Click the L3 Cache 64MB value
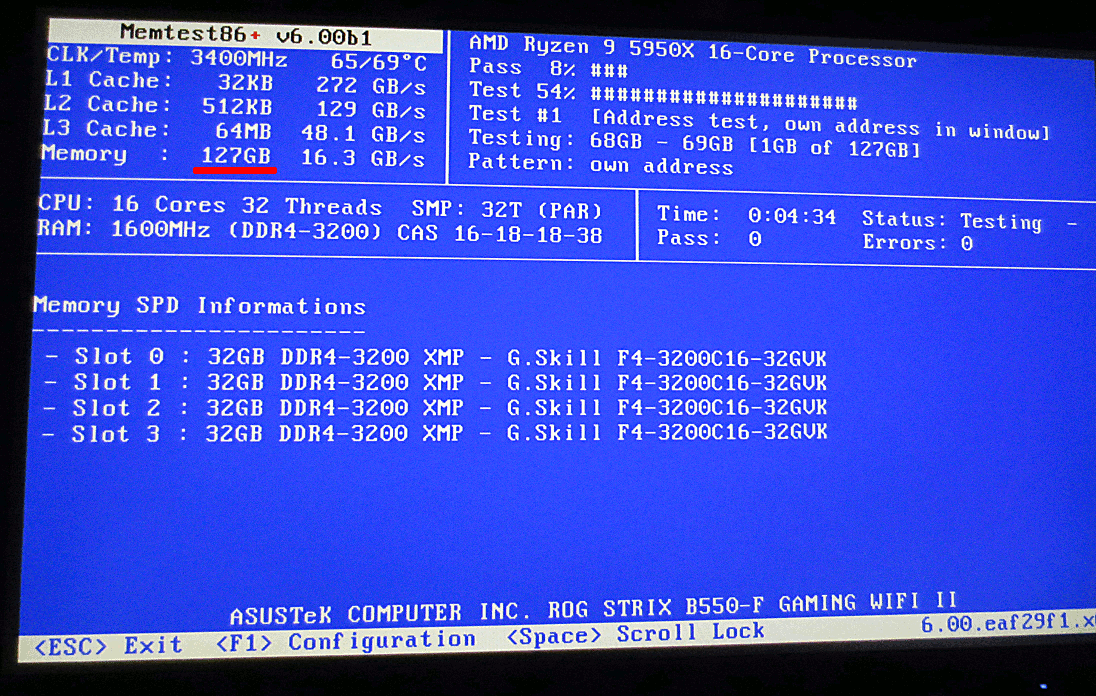The height and width of the screenshot is (696, 1096). tap(243, 131)
